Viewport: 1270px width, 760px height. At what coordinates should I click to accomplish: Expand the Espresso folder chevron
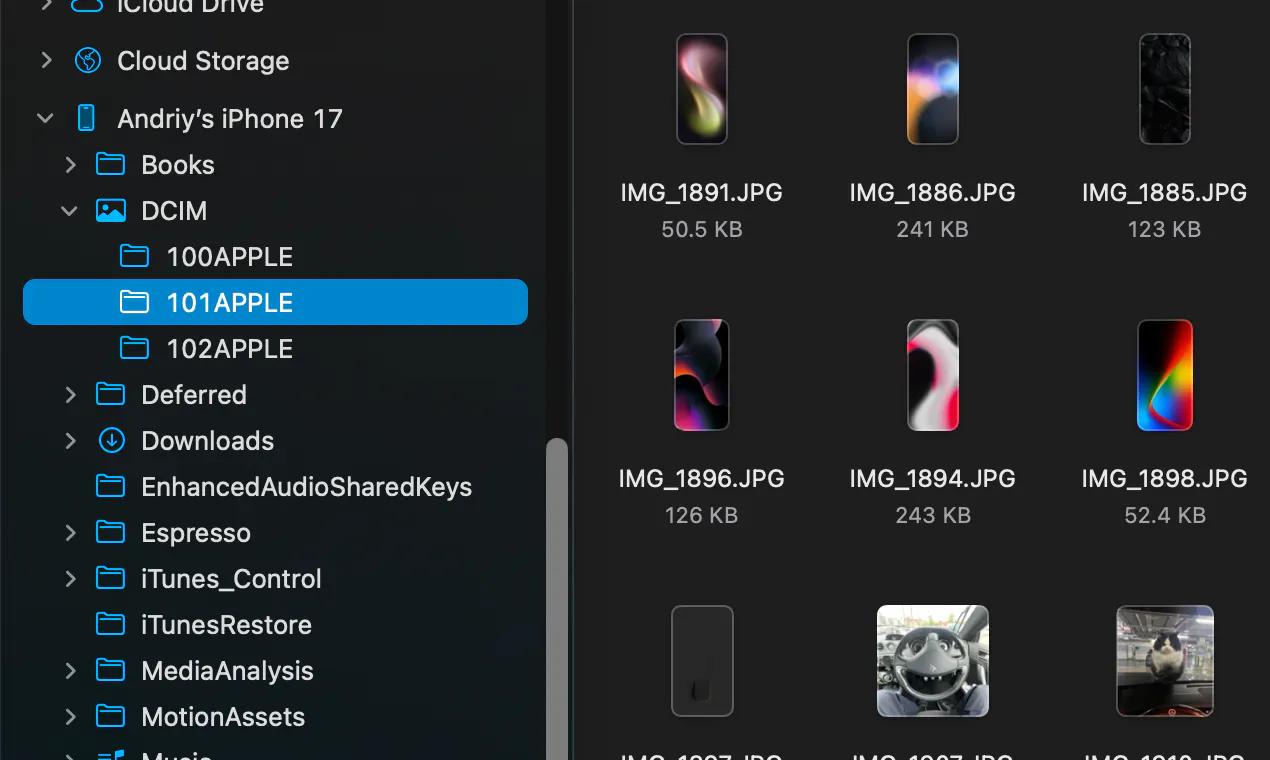click(70, 533)
